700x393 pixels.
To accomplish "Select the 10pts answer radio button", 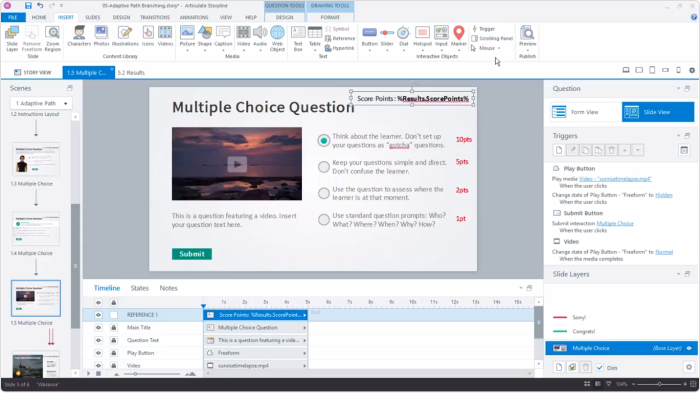I will pyautogui.click(x=324, y=140).
